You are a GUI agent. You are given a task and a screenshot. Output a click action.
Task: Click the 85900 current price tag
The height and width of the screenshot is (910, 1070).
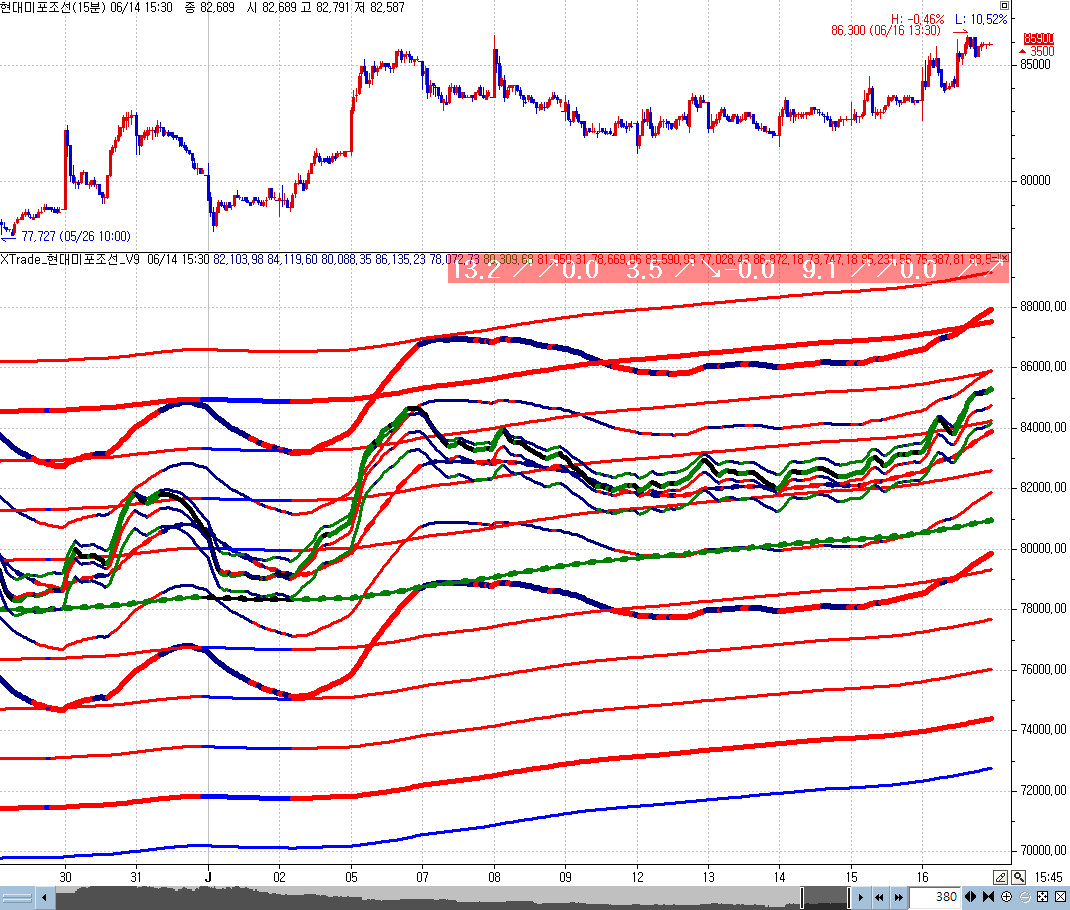pyautogui.click(x=1040, y=38)
